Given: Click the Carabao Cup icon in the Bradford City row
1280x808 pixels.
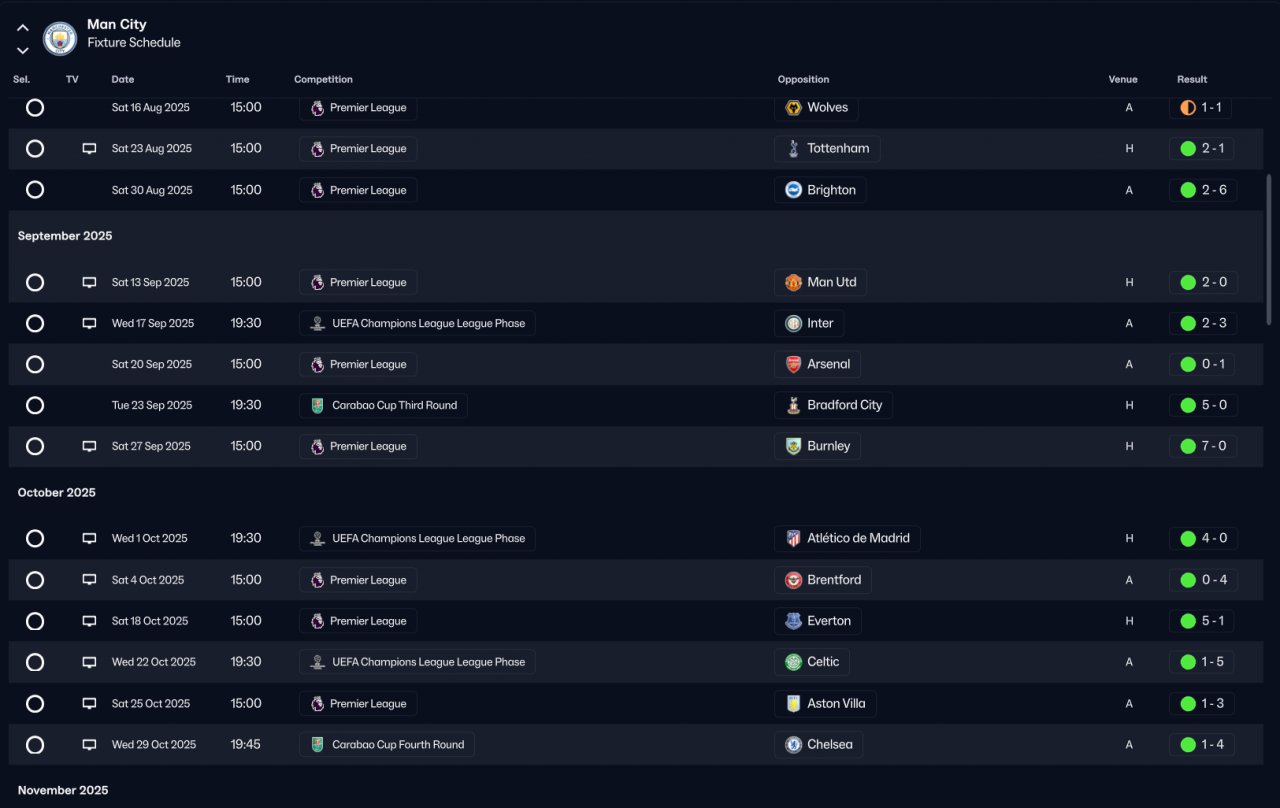Looking at the screenshot, I should 317,405.
